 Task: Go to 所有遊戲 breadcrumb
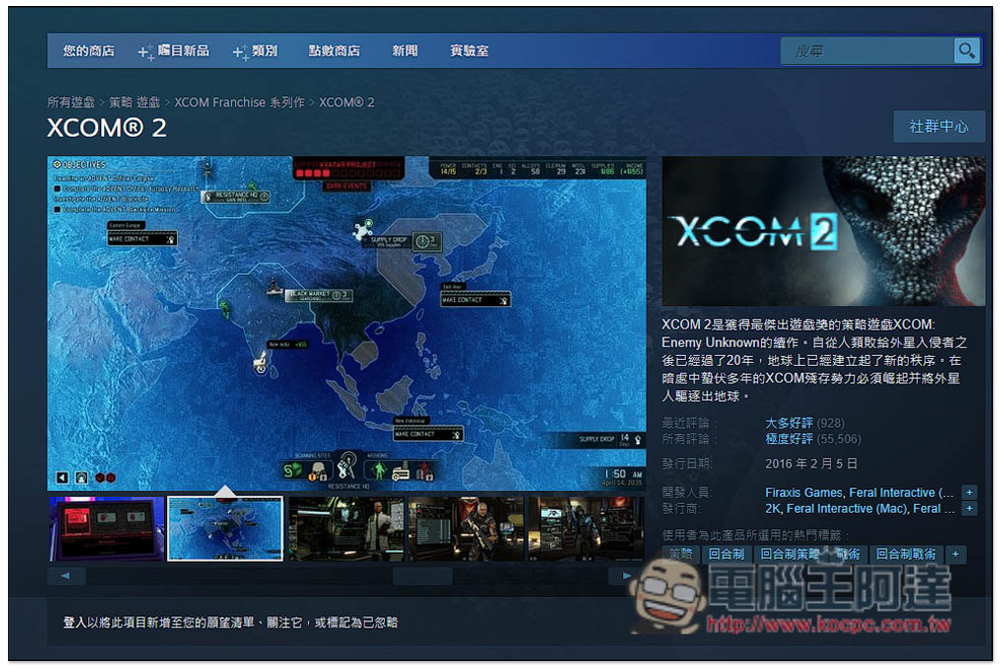click(x=71, y=102)
